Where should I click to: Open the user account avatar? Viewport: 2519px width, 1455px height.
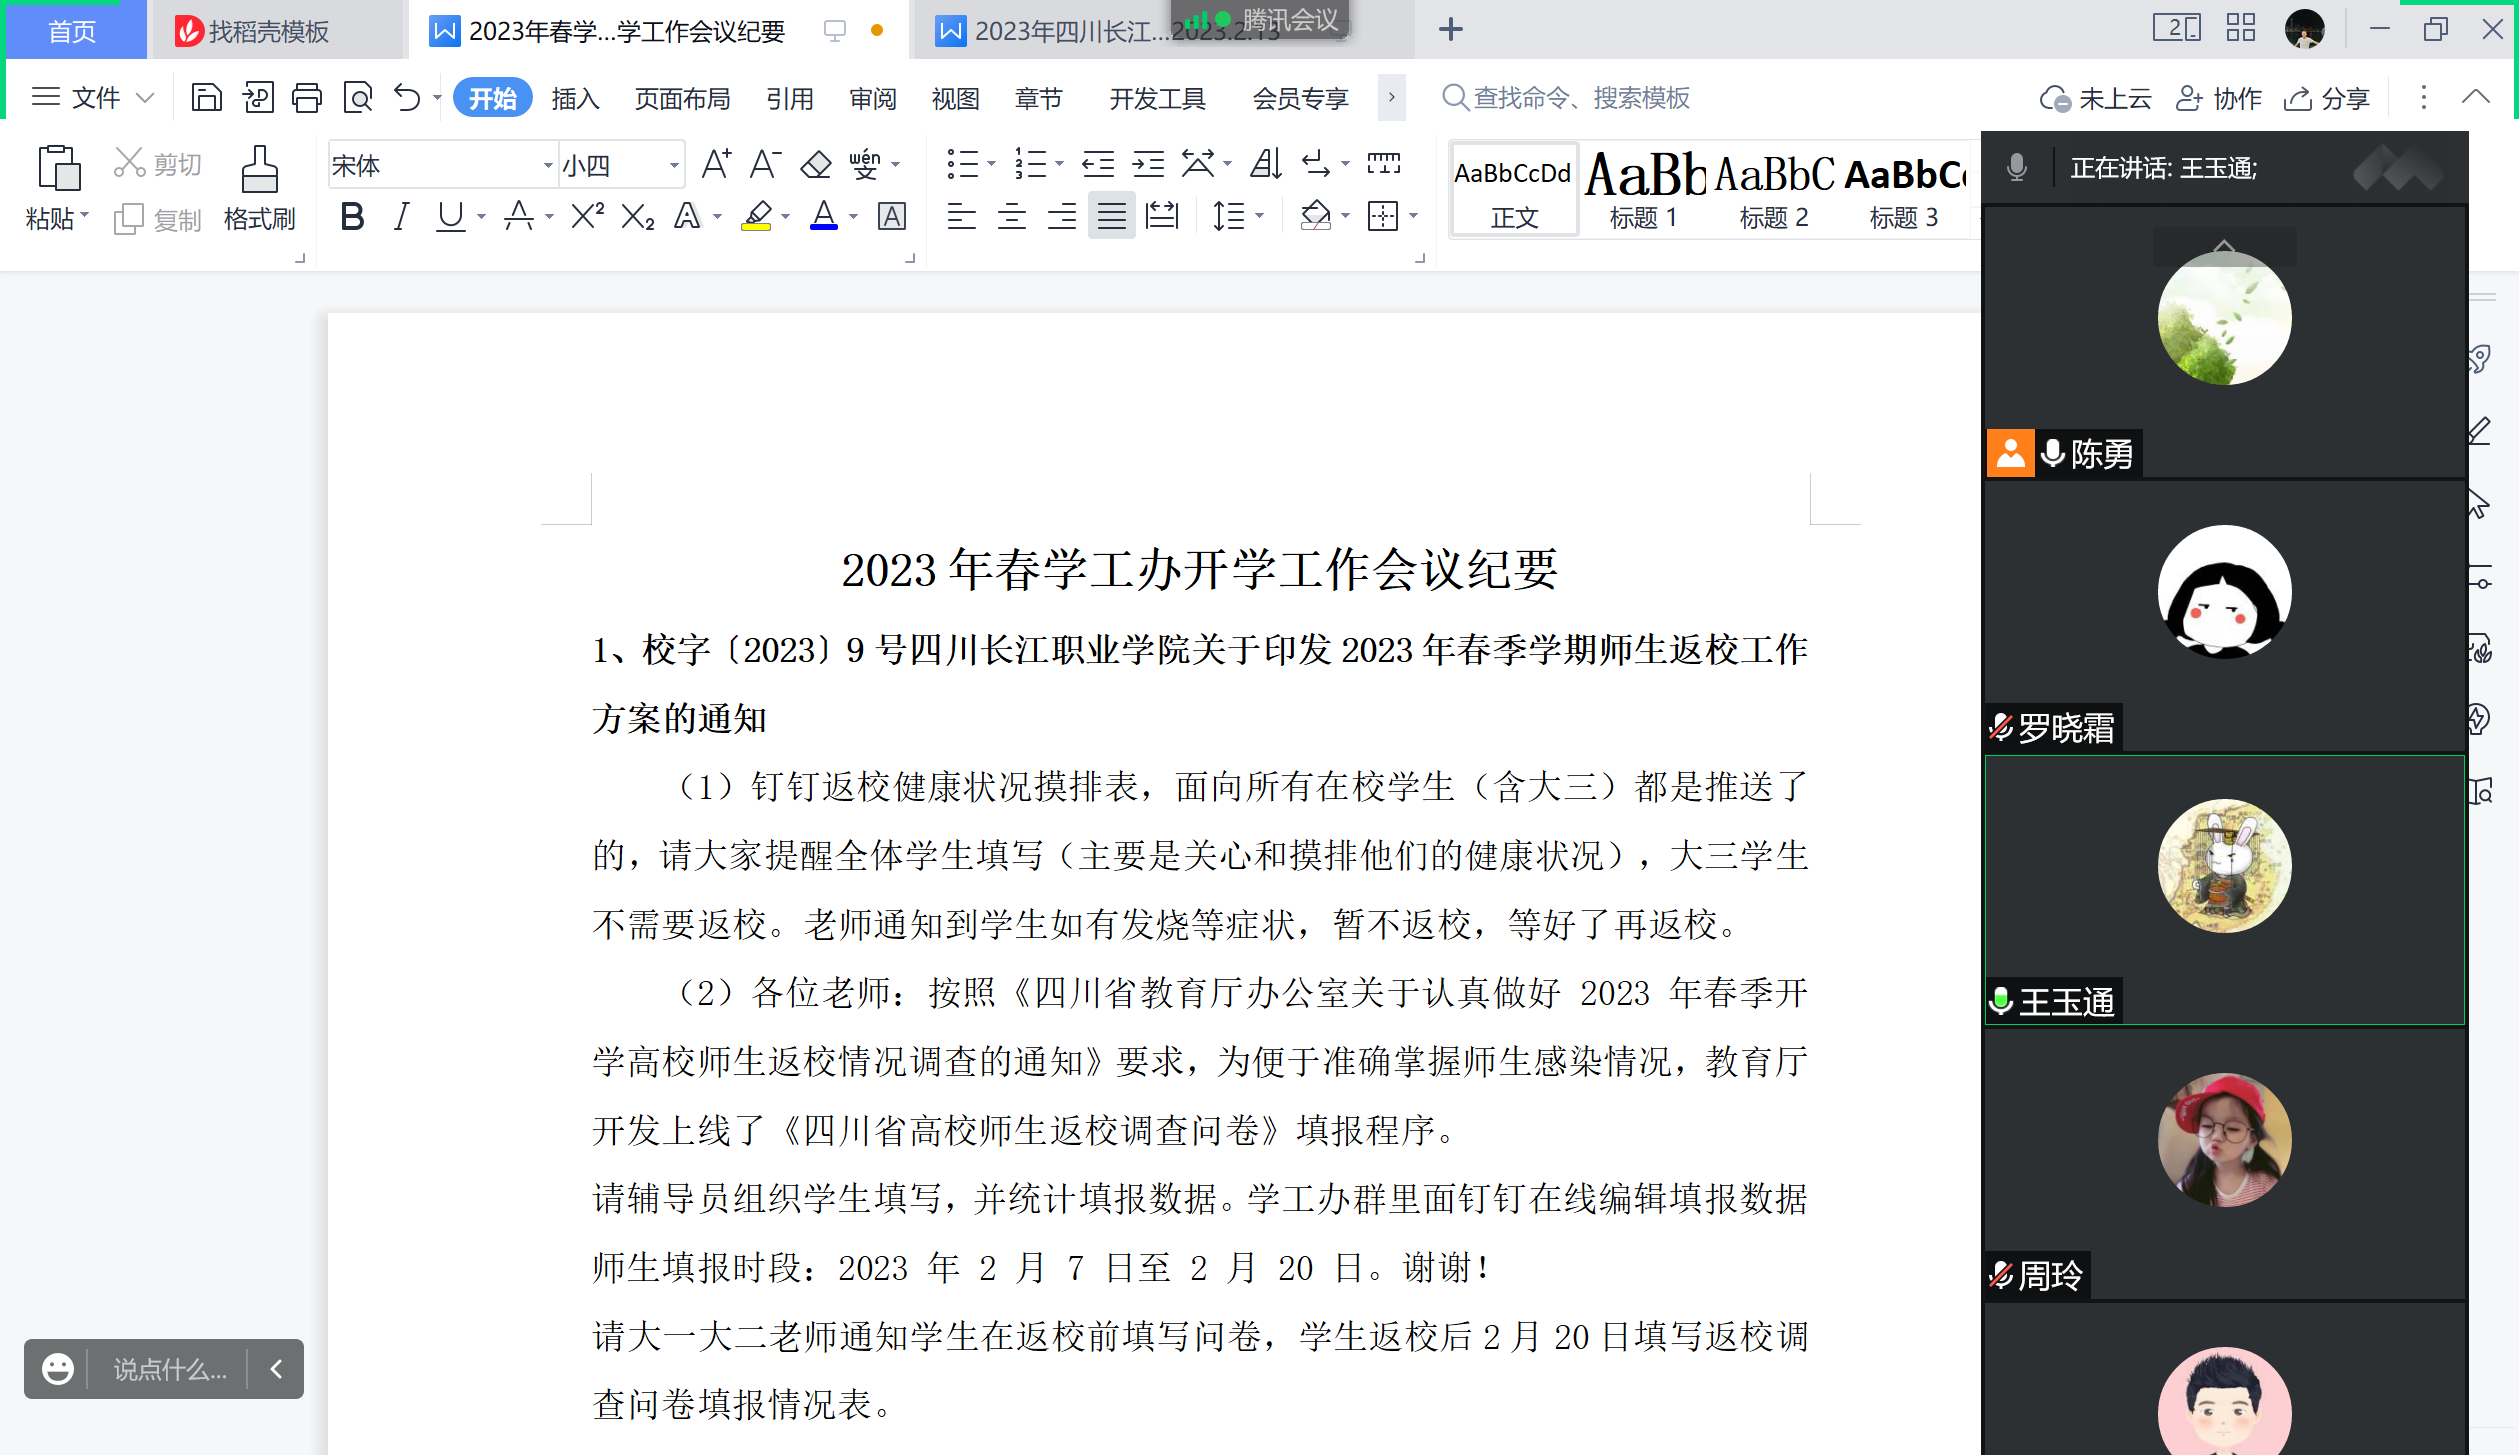pos(2304,29)
